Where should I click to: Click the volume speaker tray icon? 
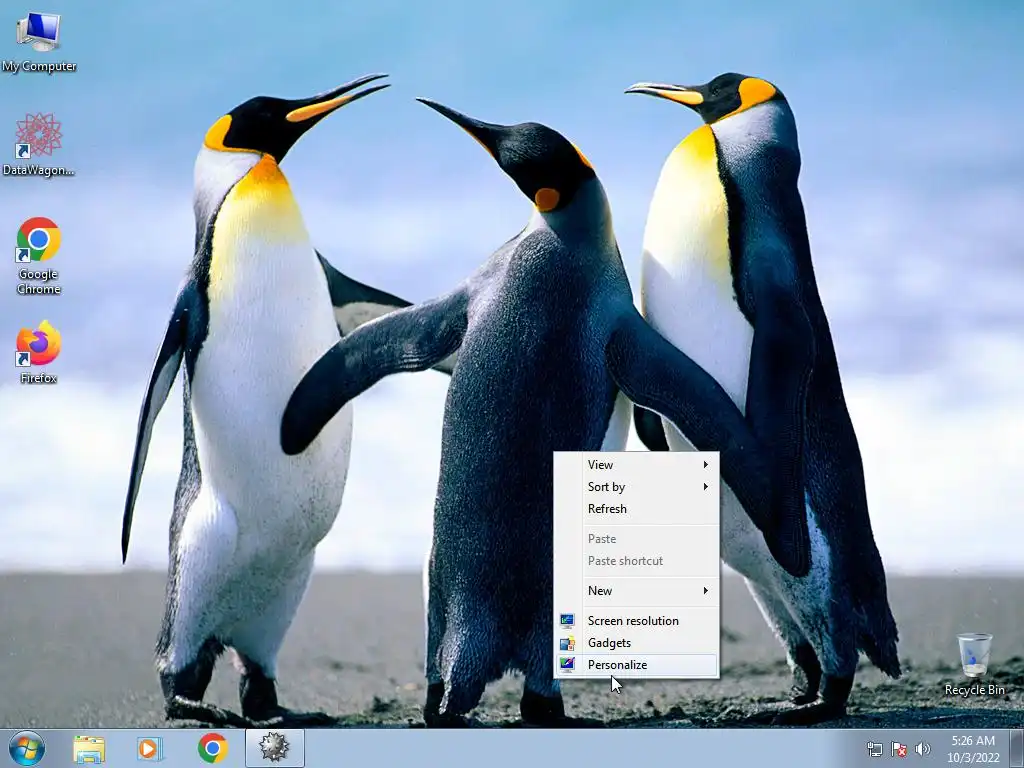coord(923,749)
